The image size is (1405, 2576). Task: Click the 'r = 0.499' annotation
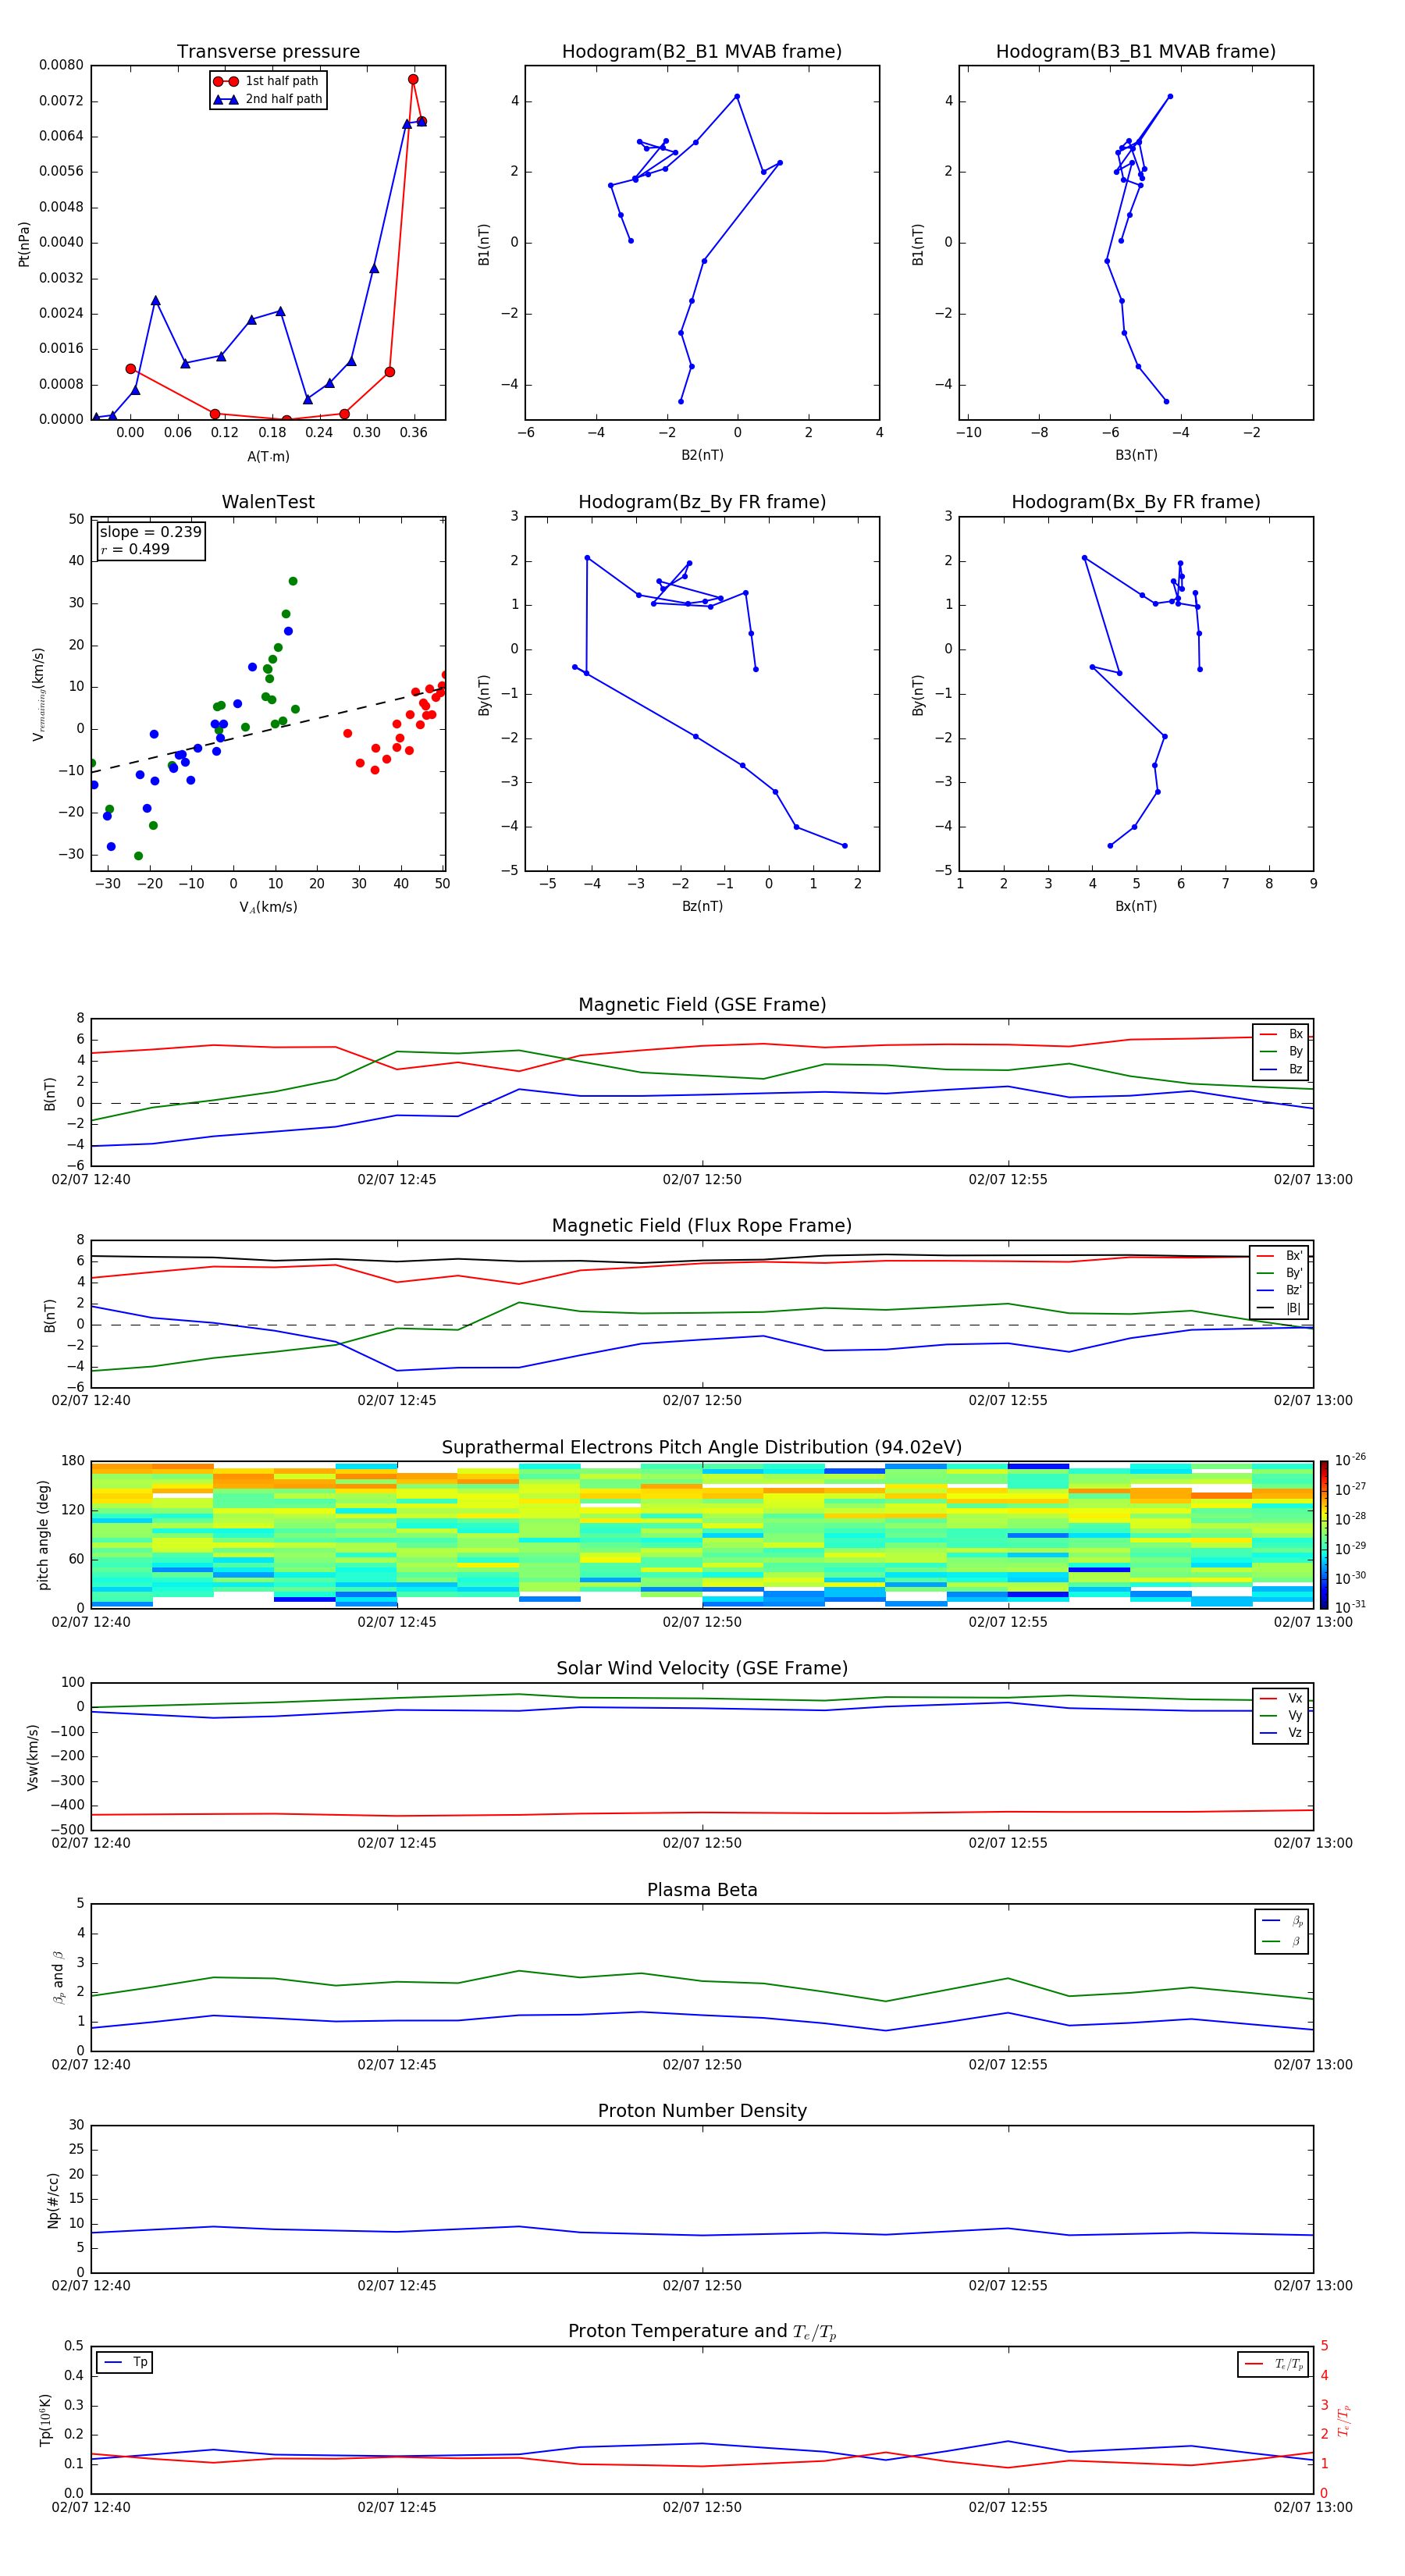tap(135, 549)
